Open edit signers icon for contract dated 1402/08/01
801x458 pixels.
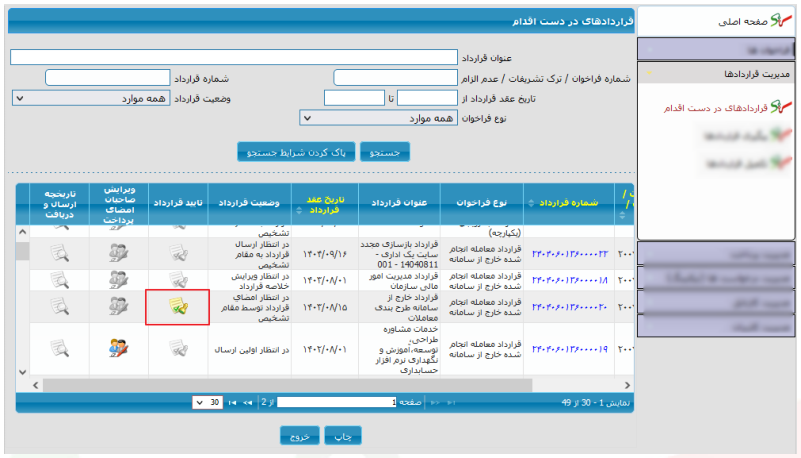click(x=119, y=348)
